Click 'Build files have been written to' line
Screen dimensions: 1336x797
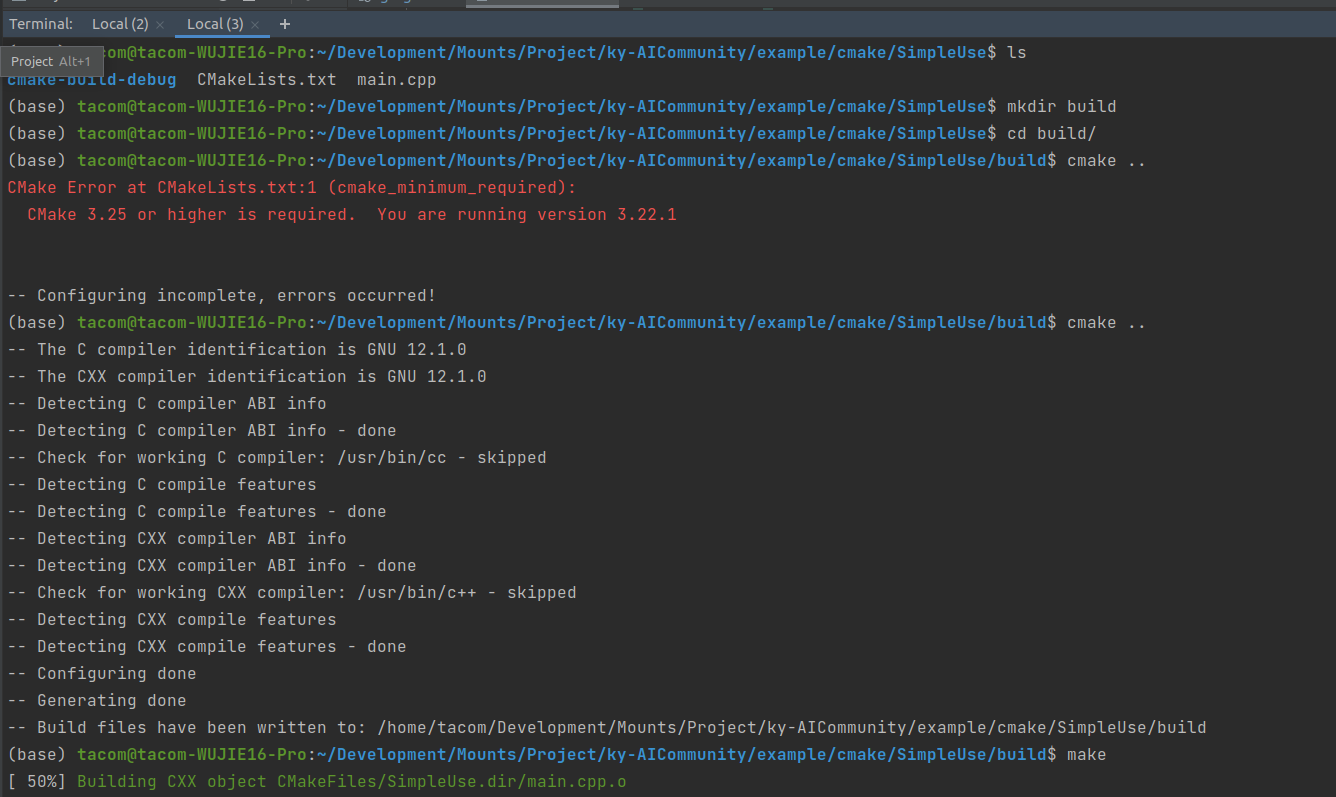606,727
